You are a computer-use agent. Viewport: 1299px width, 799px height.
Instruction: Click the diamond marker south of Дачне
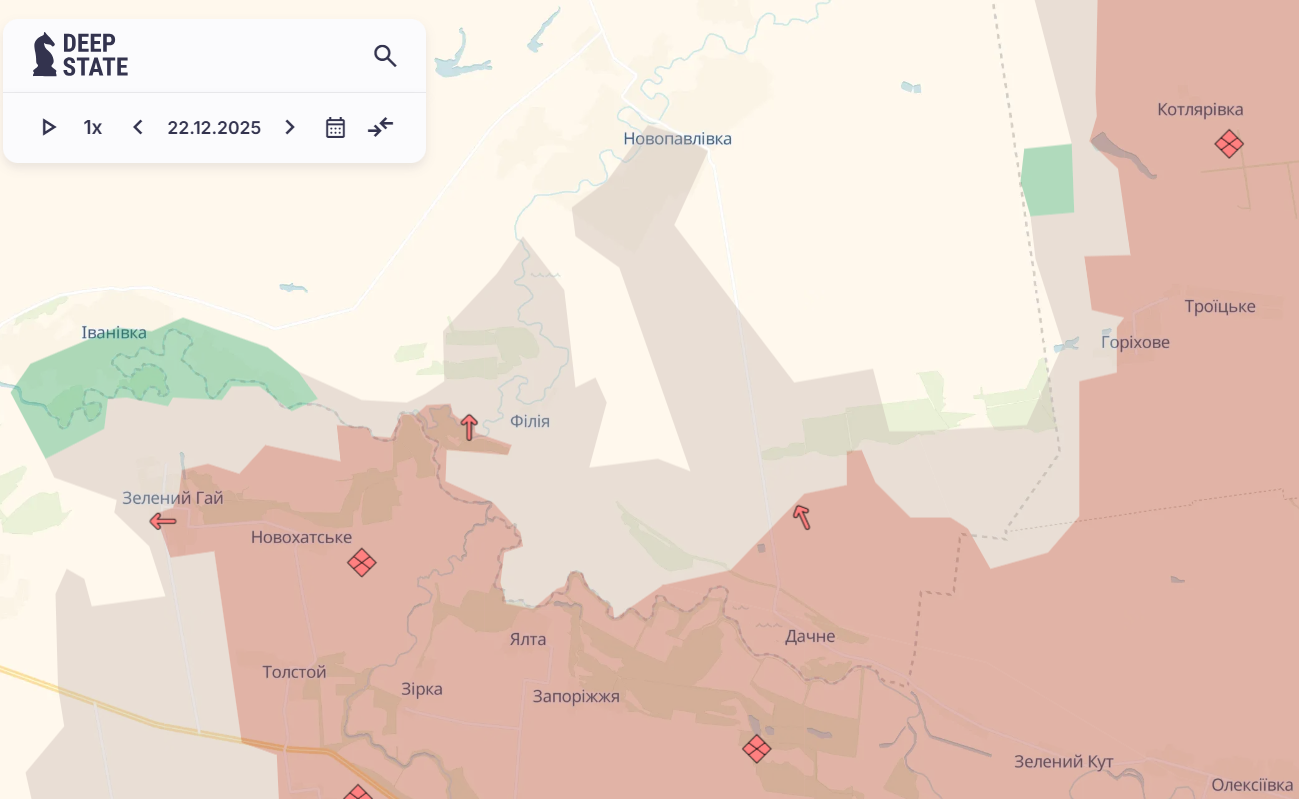click(757, 748)
